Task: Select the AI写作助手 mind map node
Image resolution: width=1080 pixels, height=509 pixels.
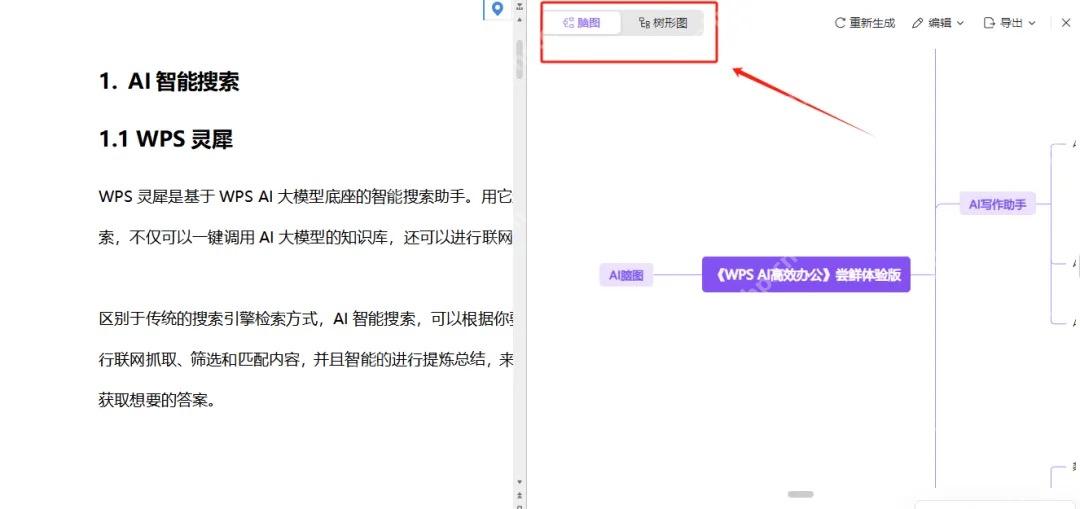Action: click(x=997, y=204)
